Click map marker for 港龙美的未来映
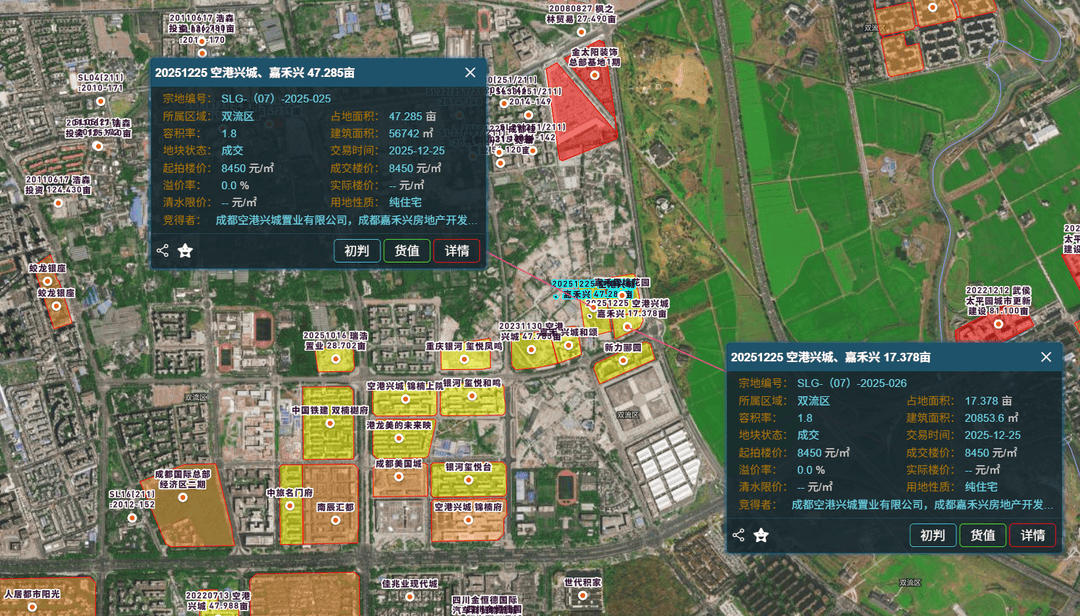This screenshot has height=616, width=1080. (398, 438)
